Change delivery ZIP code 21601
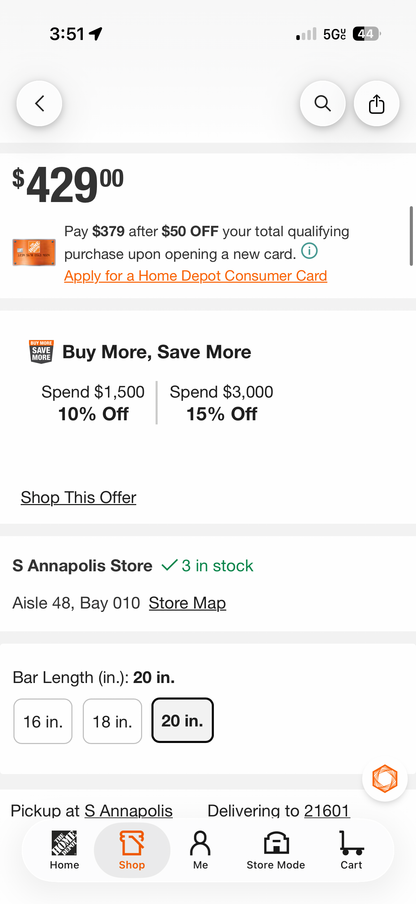The height and width of the screenshot is (904, 416). point(327,811)
